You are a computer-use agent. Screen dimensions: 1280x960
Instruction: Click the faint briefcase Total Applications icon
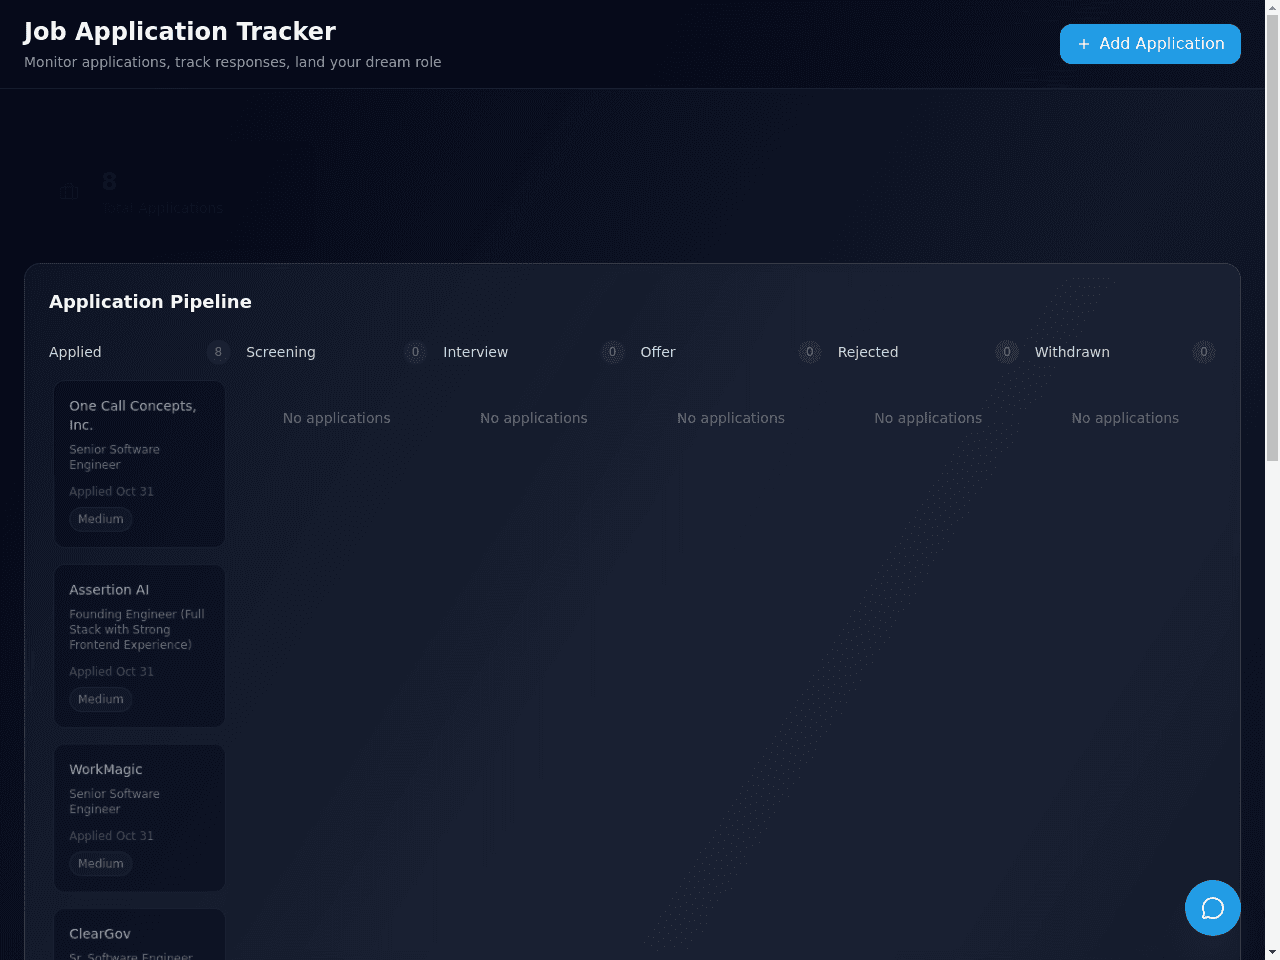69,192
